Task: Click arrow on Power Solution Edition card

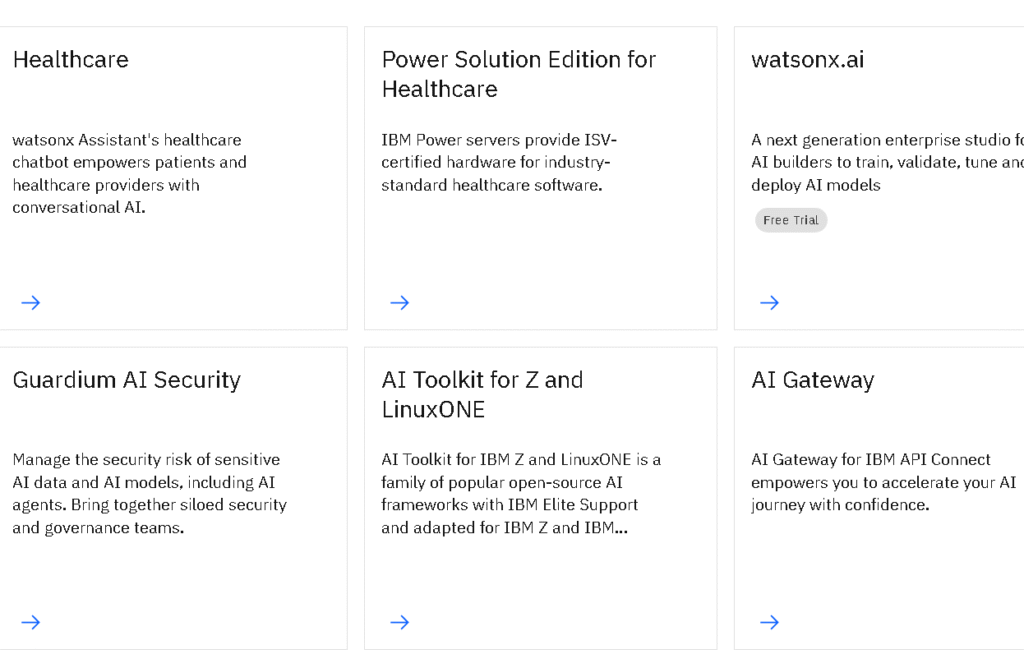Action: click(x=400, y=302)
